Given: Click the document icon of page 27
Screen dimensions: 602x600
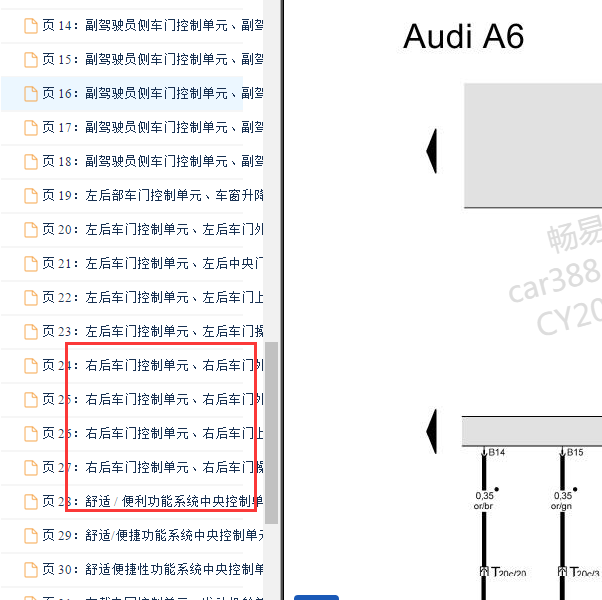Looking at the screenshot, I should click(x=31, y=468).
